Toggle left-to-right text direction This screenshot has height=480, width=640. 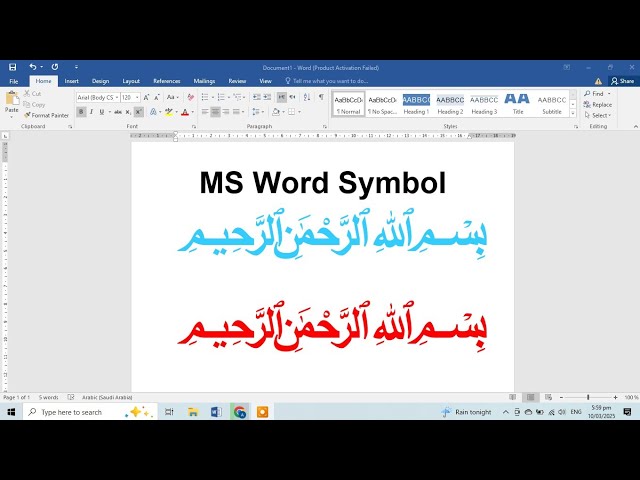[282, 97]
